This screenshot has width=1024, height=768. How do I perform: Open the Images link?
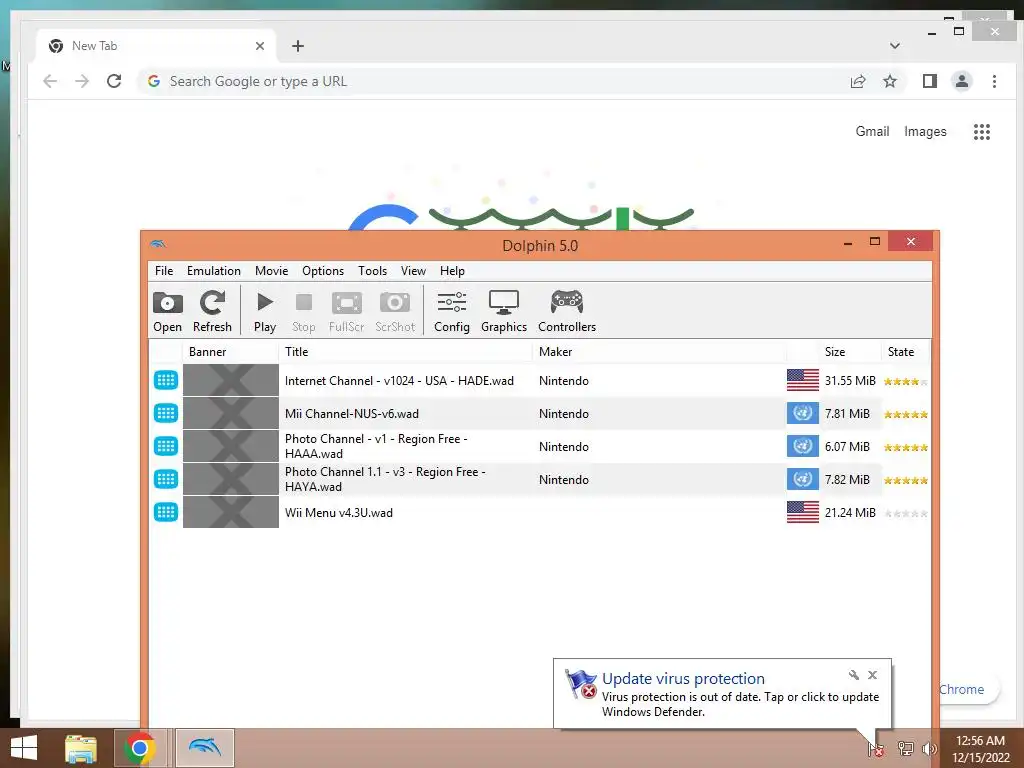click(925, 131)
